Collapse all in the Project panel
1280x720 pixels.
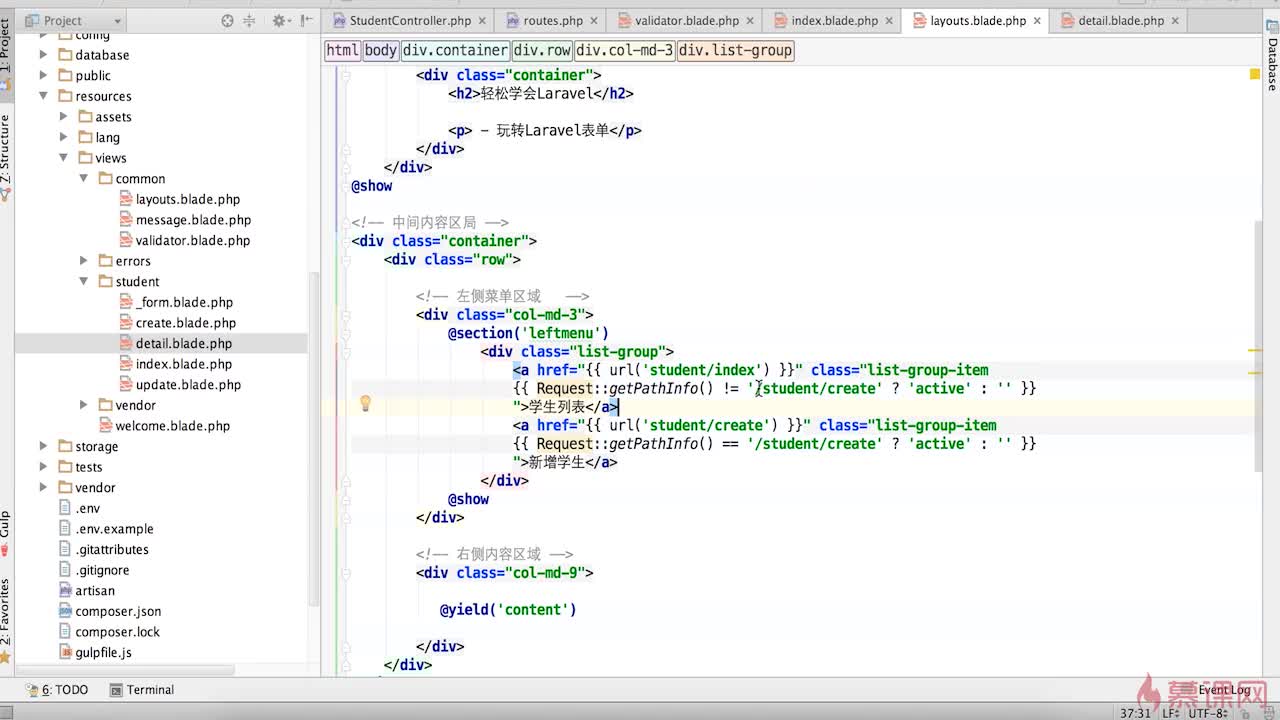coord(248,20)
